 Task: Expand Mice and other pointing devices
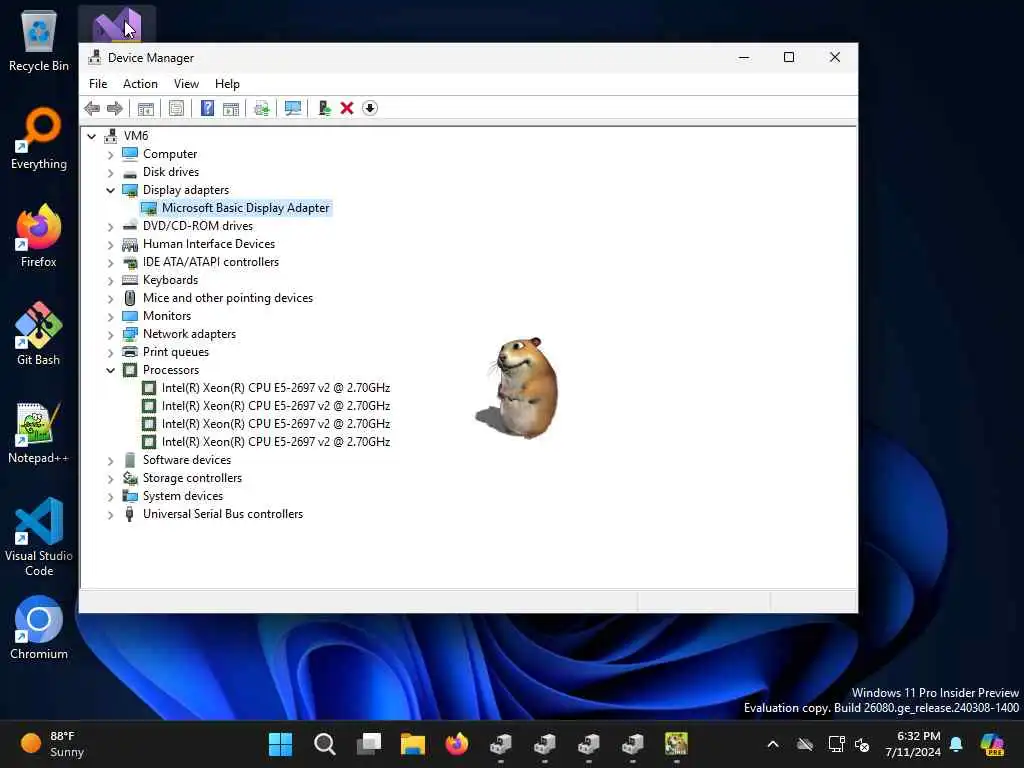[110, 298]
